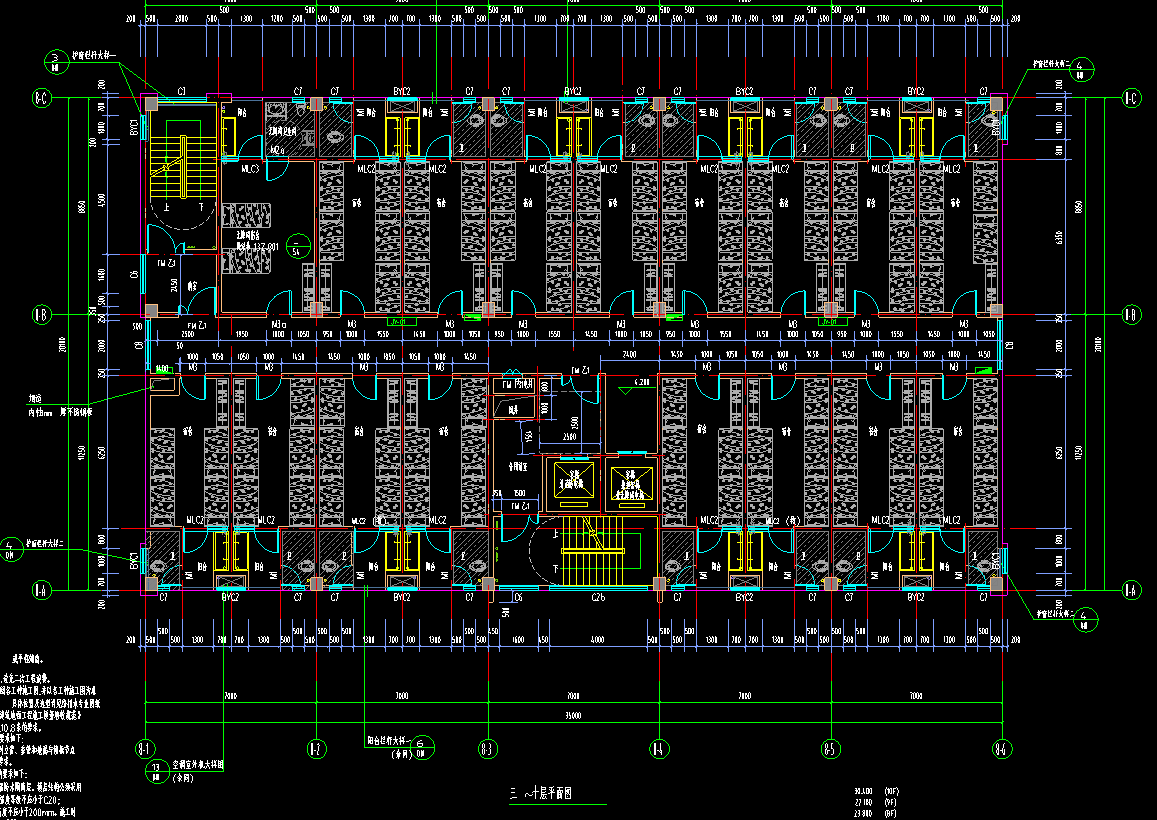Click the 8-6 axis bubble at bottom right
The image size is (1157, 820).
(x=1002, y=748)
